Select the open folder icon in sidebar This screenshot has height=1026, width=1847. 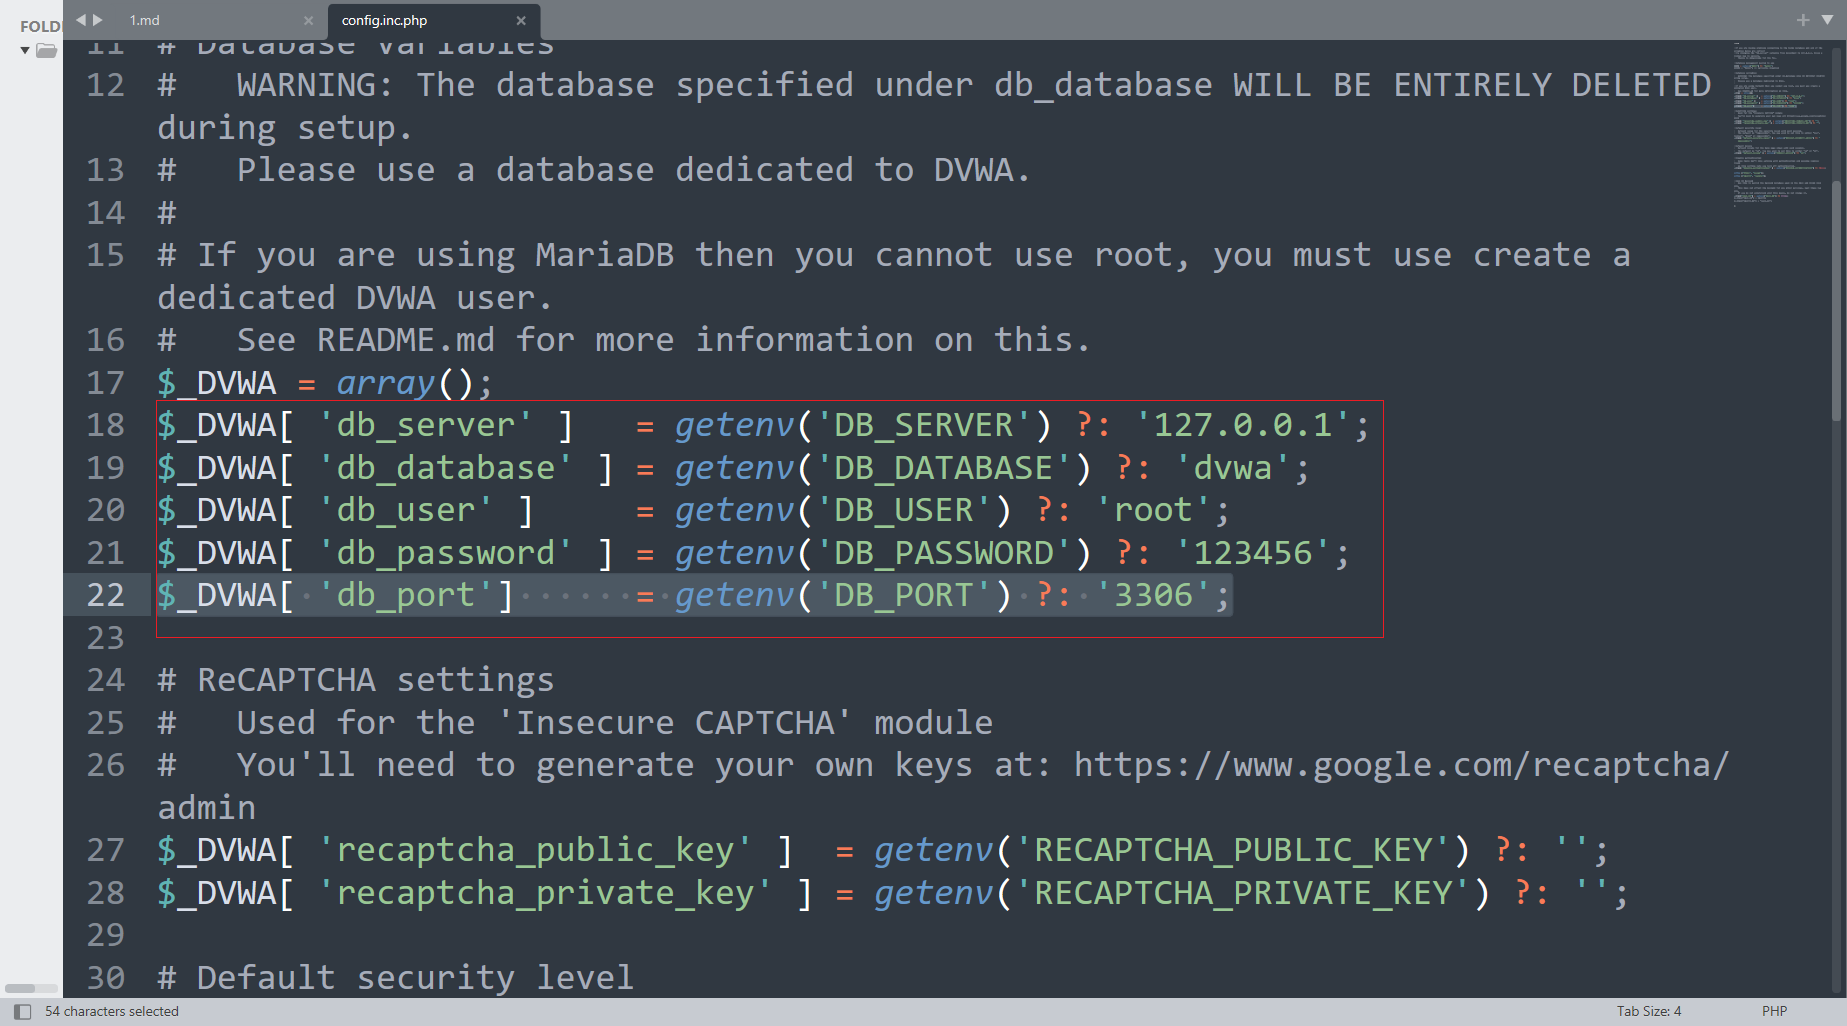(x=46, y=51)
